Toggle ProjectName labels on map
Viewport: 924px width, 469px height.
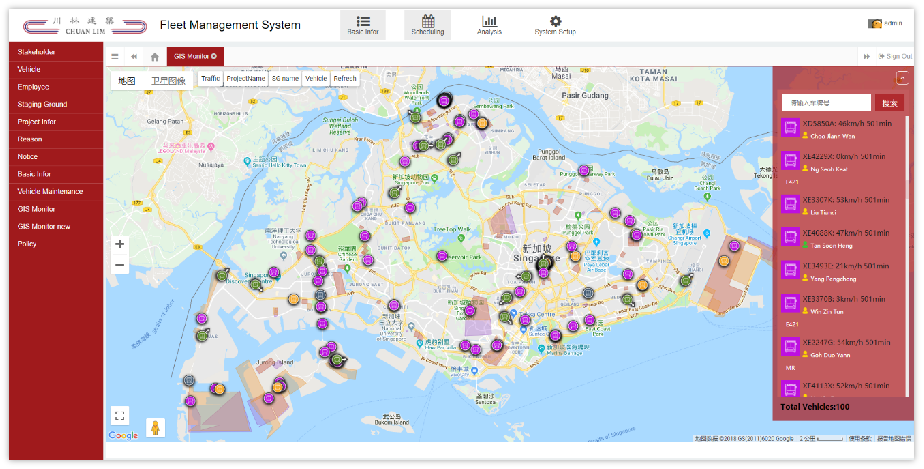(246, 78)
